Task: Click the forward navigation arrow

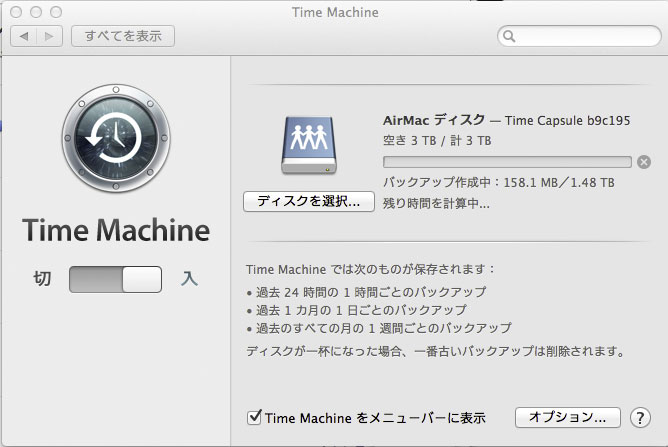Action: tap(49, 36)
